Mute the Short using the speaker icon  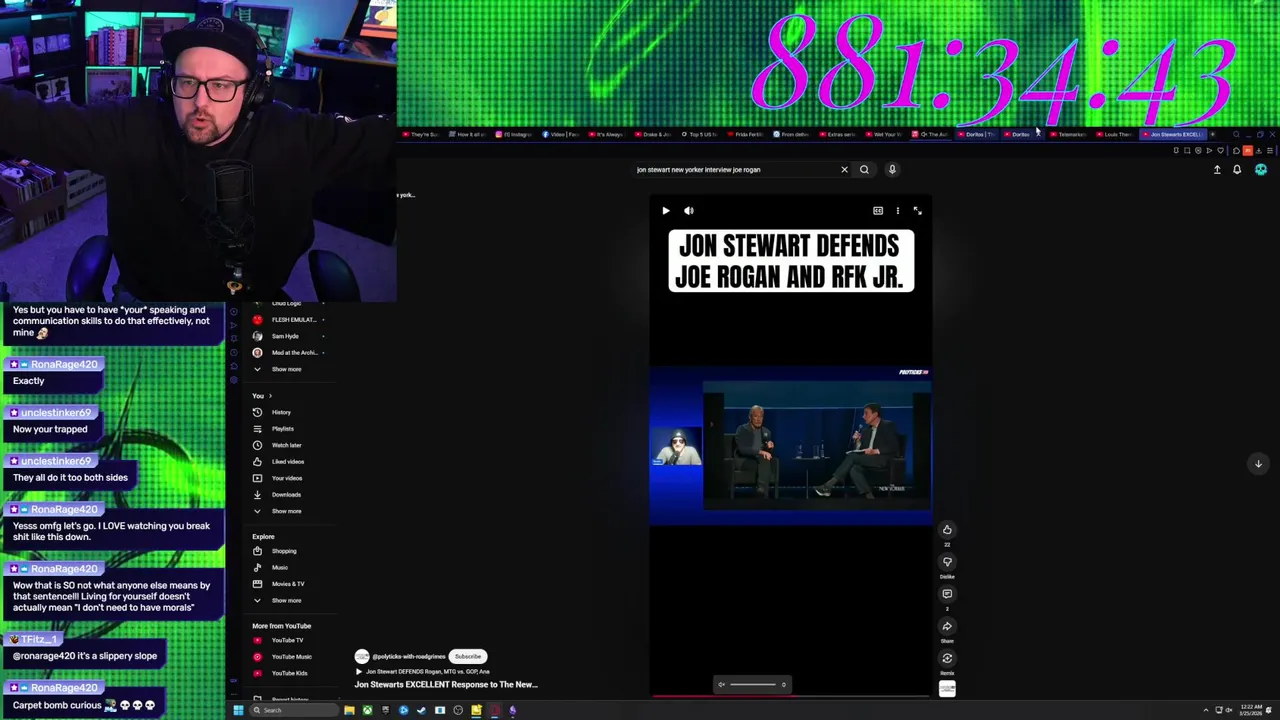pyautogui.click(x=689, y=211)
